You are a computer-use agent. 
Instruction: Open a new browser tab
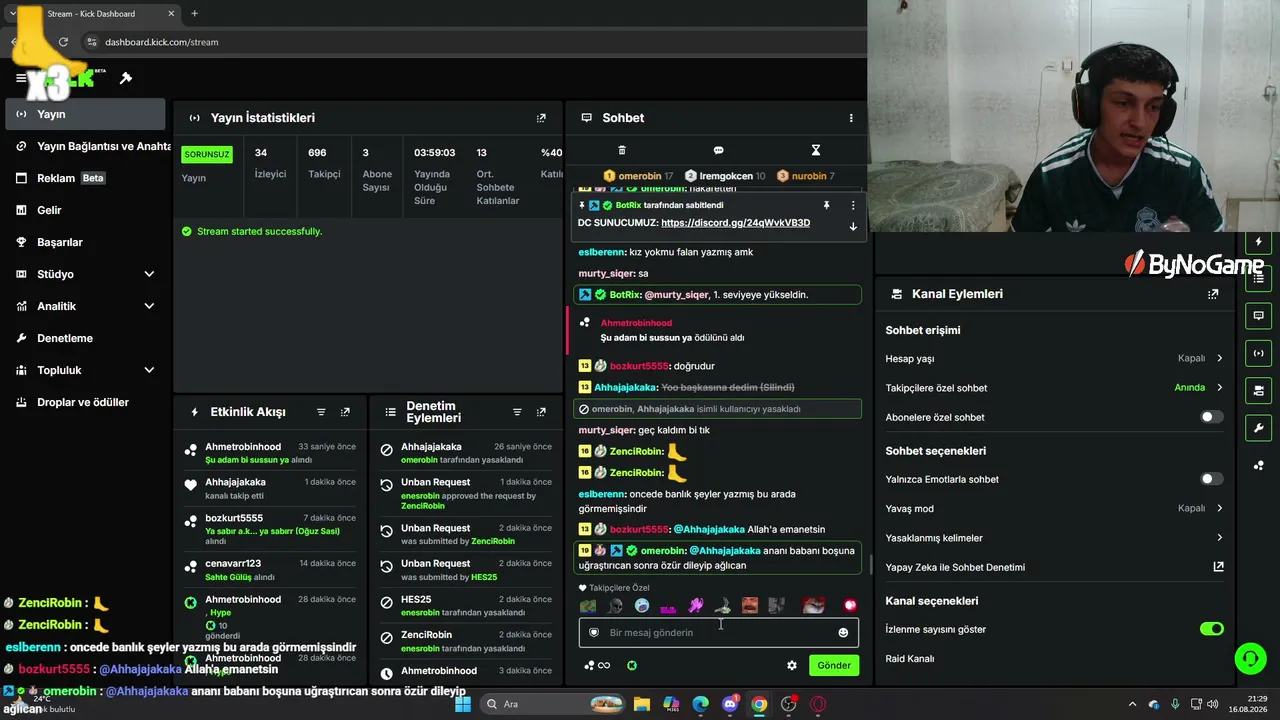(194, 14)
